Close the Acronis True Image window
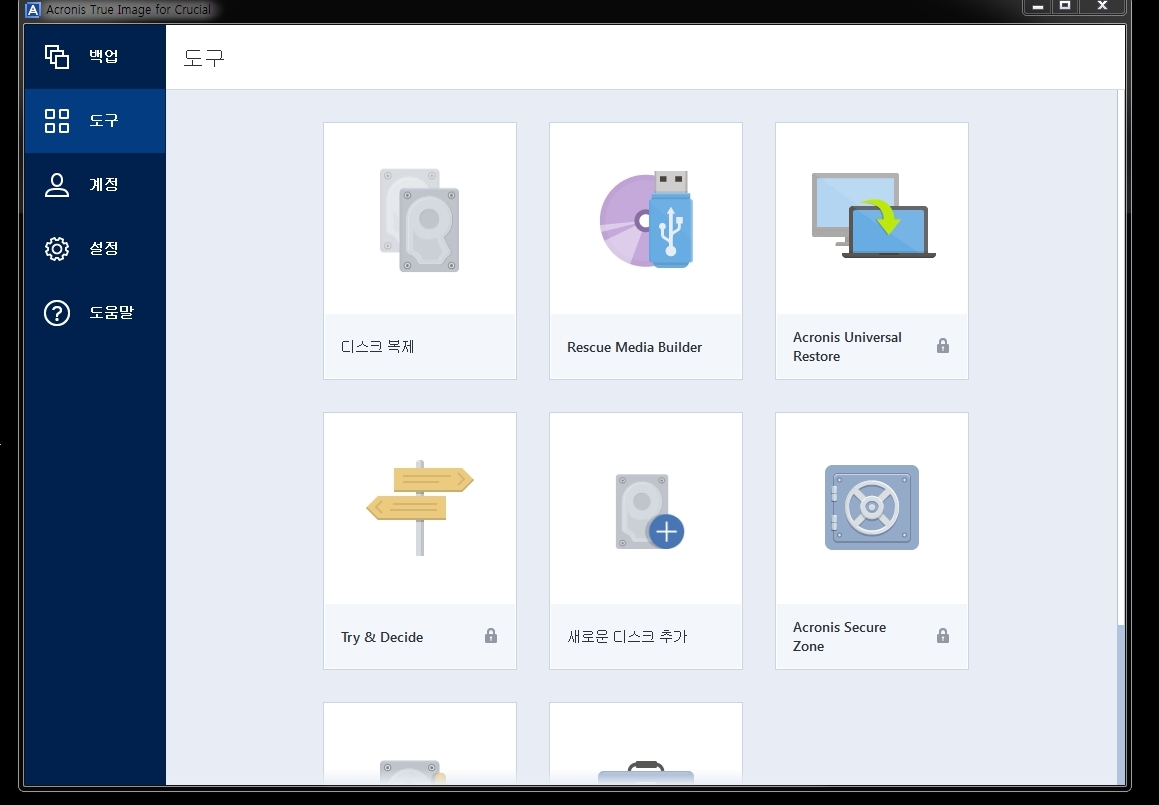This screenshot has height=805, width=1159. pyautogui.click(x=1102, y=7)
